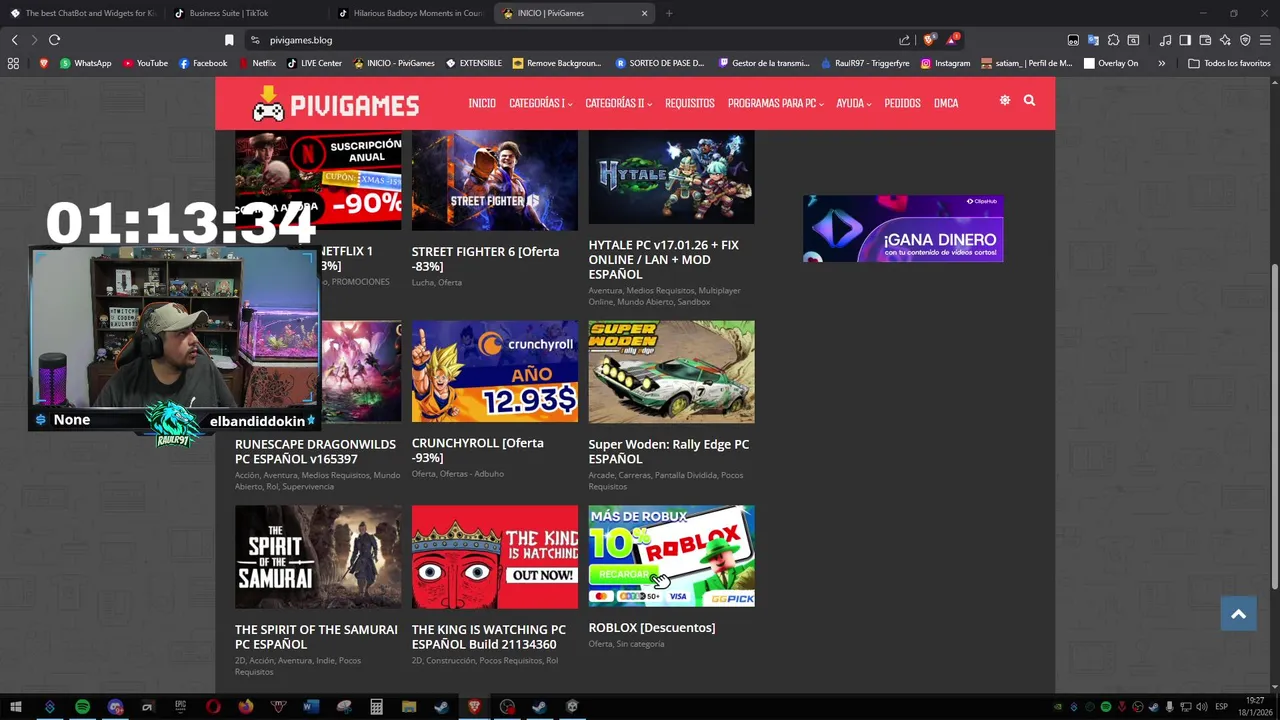Toggle the browser sidebar panel icon
Viewport: 1280px width, 720px height.
click(1185, 40)
